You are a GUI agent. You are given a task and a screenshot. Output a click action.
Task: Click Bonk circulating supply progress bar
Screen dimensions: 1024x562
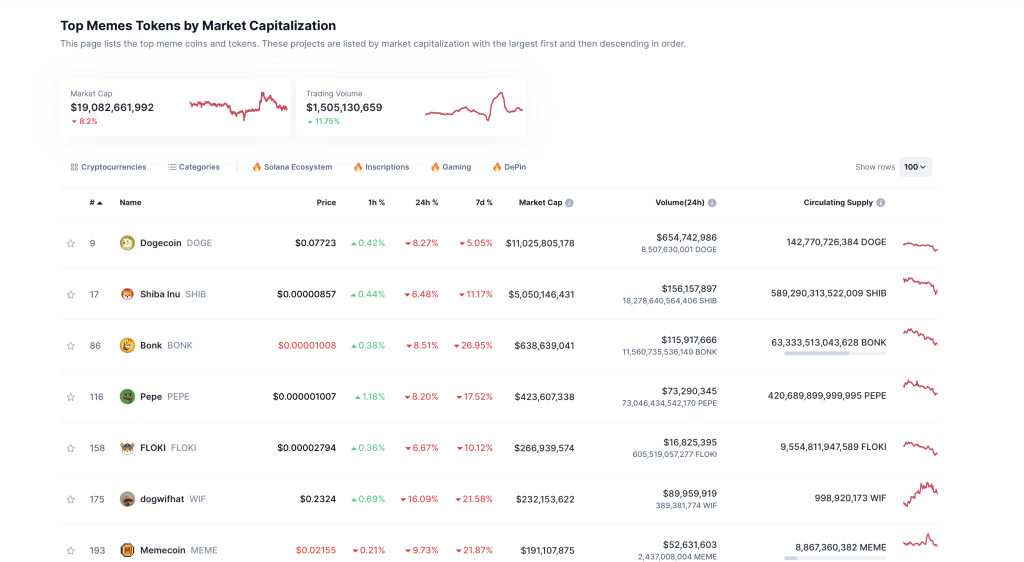835,353
